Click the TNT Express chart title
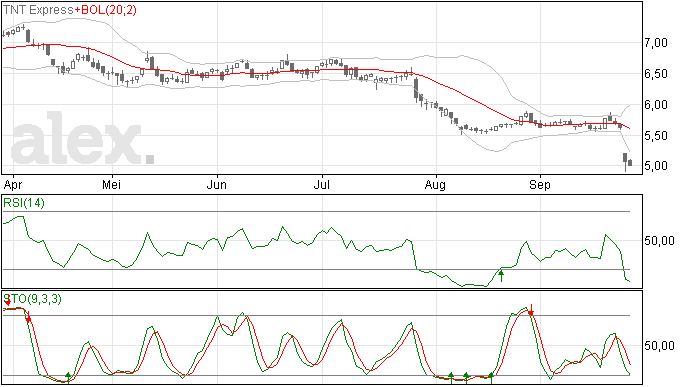The height and width of the screenshot is (387, 690). tap(38, 10)
